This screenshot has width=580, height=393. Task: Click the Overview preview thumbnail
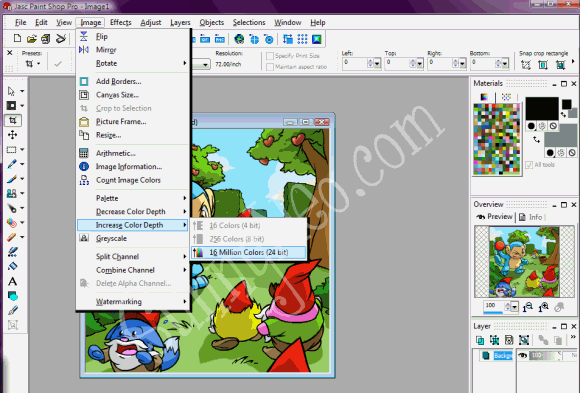point(525,262)
